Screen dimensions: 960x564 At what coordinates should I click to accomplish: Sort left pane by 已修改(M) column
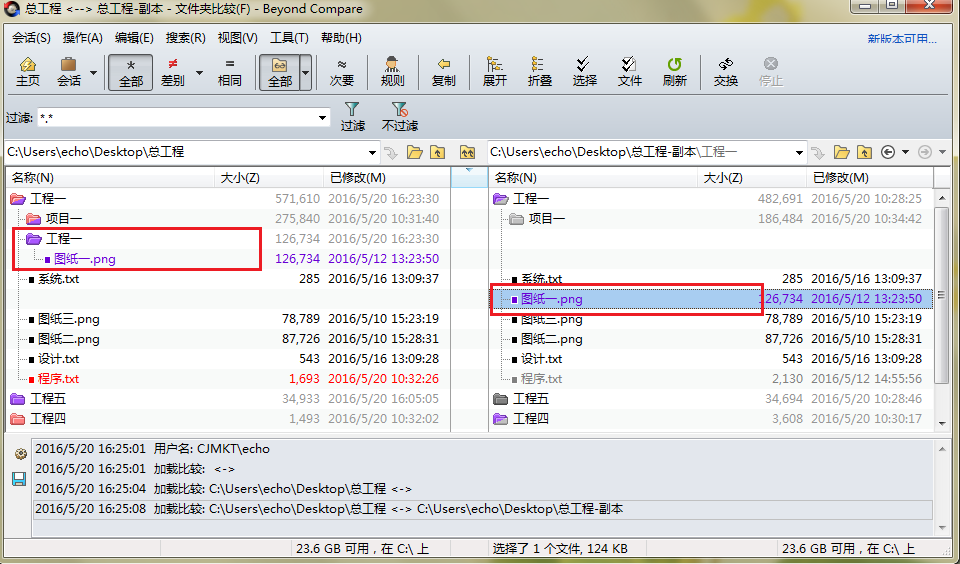click(386, 178)
